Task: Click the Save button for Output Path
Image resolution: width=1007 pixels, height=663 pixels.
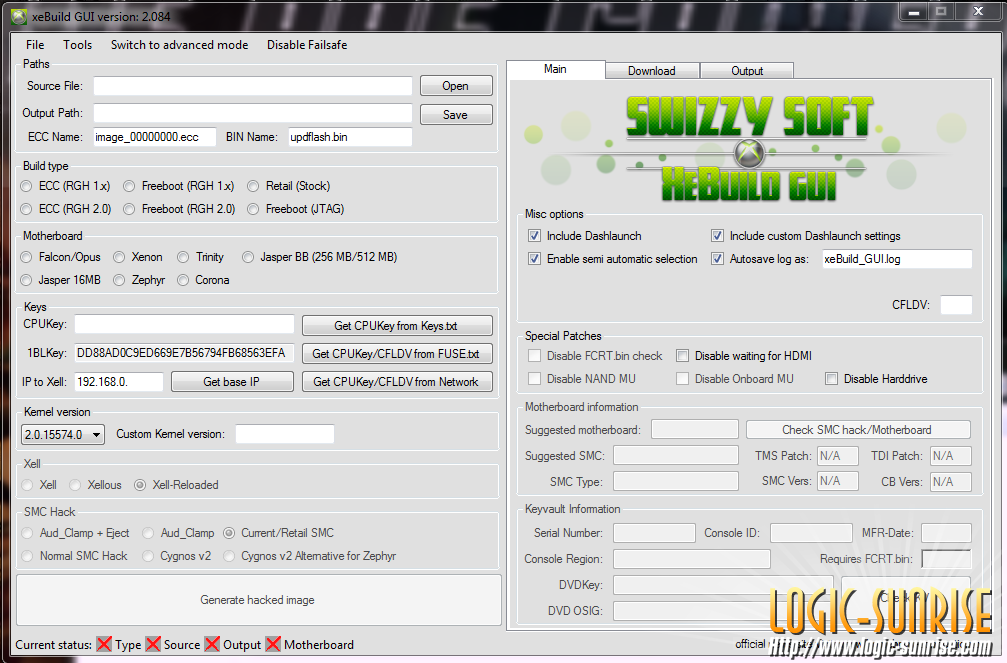Action: [x=456, y=114]
